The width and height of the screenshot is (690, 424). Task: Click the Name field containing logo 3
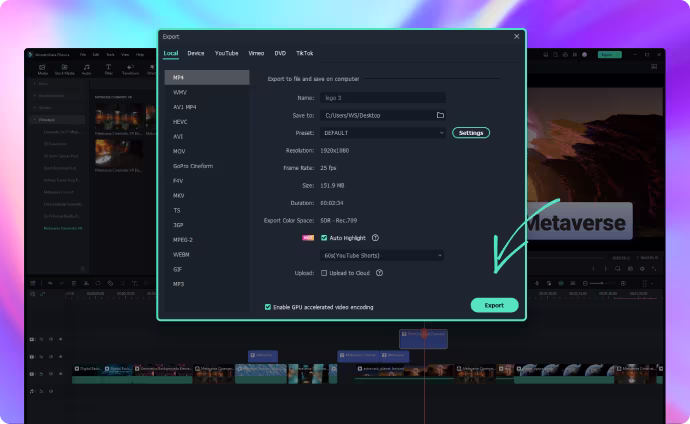click(382, 98)
